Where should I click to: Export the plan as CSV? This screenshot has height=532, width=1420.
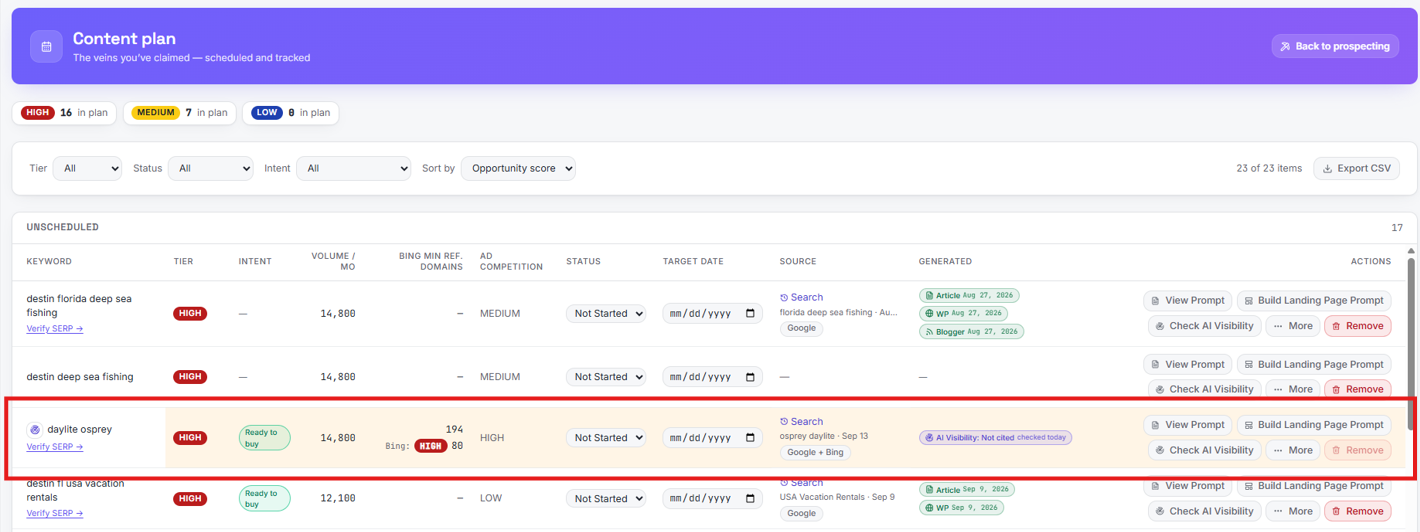click(1356, 168)
